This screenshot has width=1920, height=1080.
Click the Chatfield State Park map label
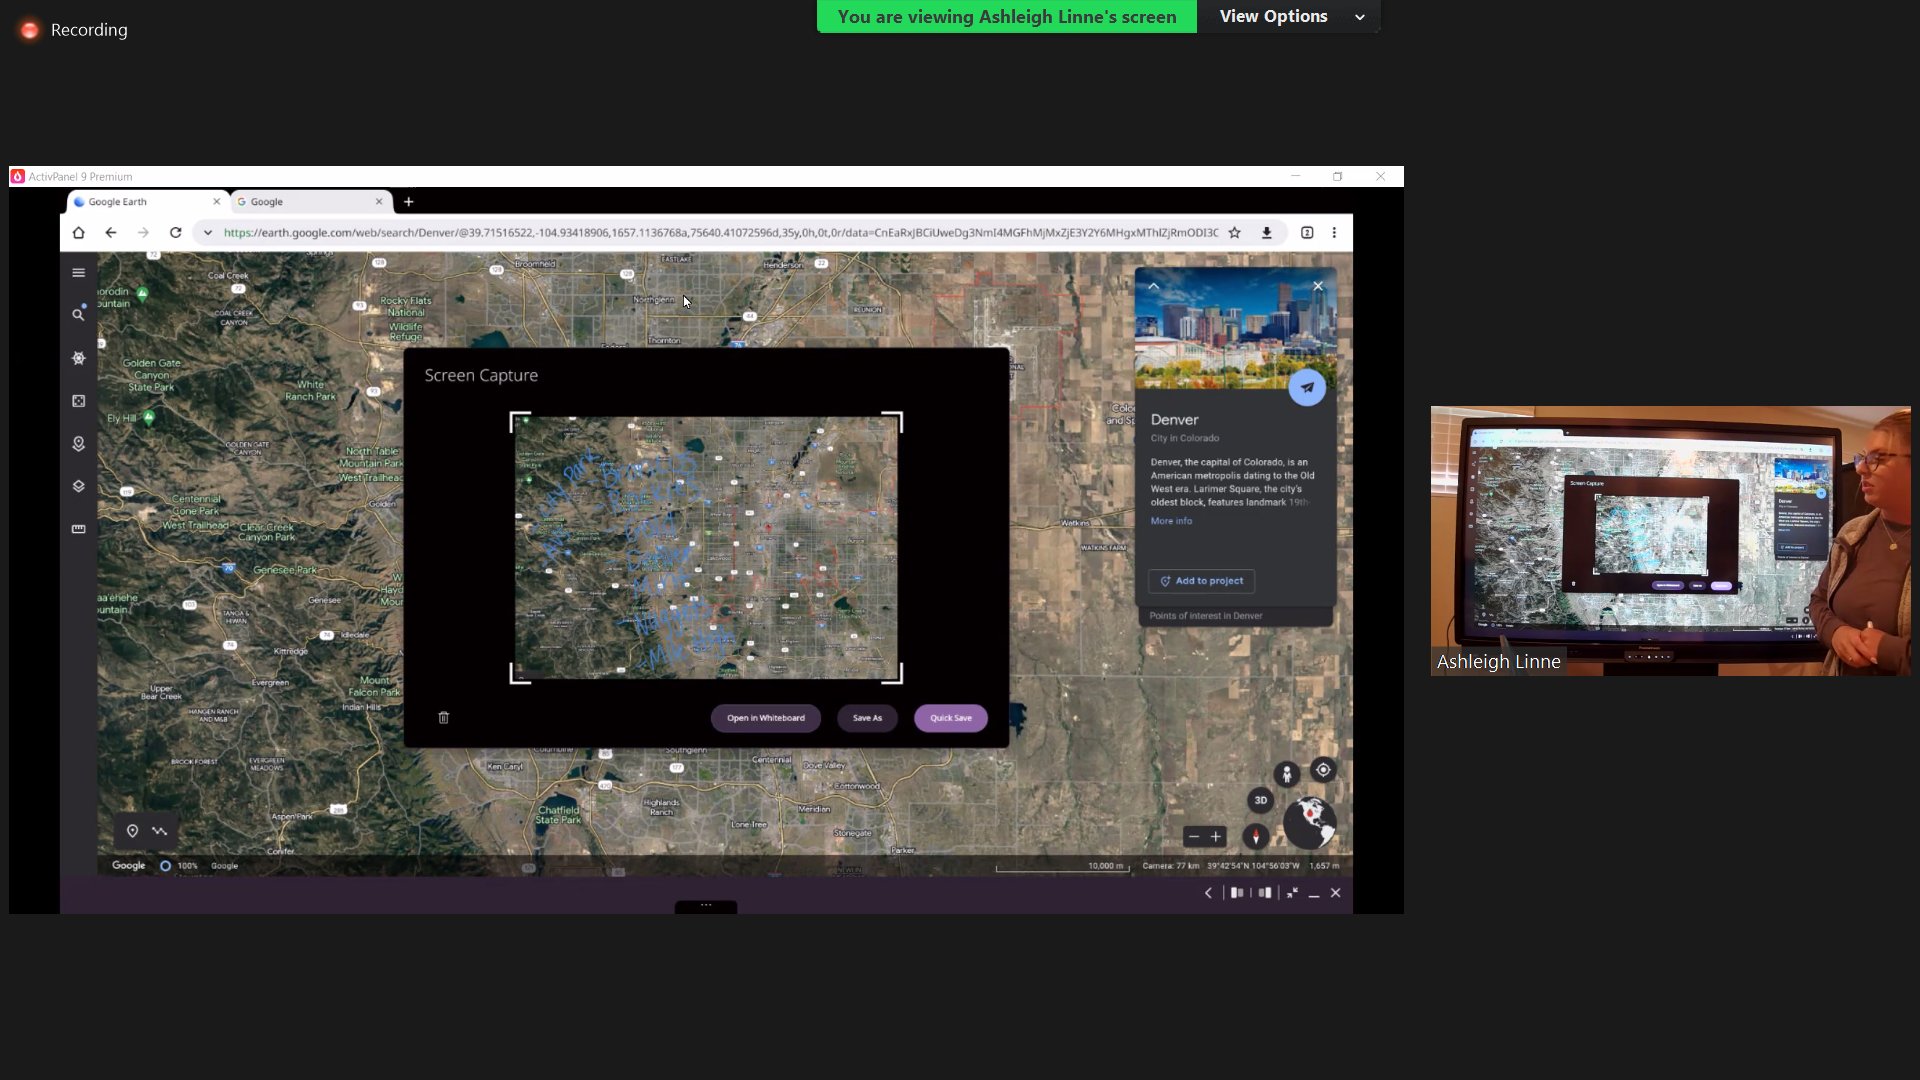[558, 815]
